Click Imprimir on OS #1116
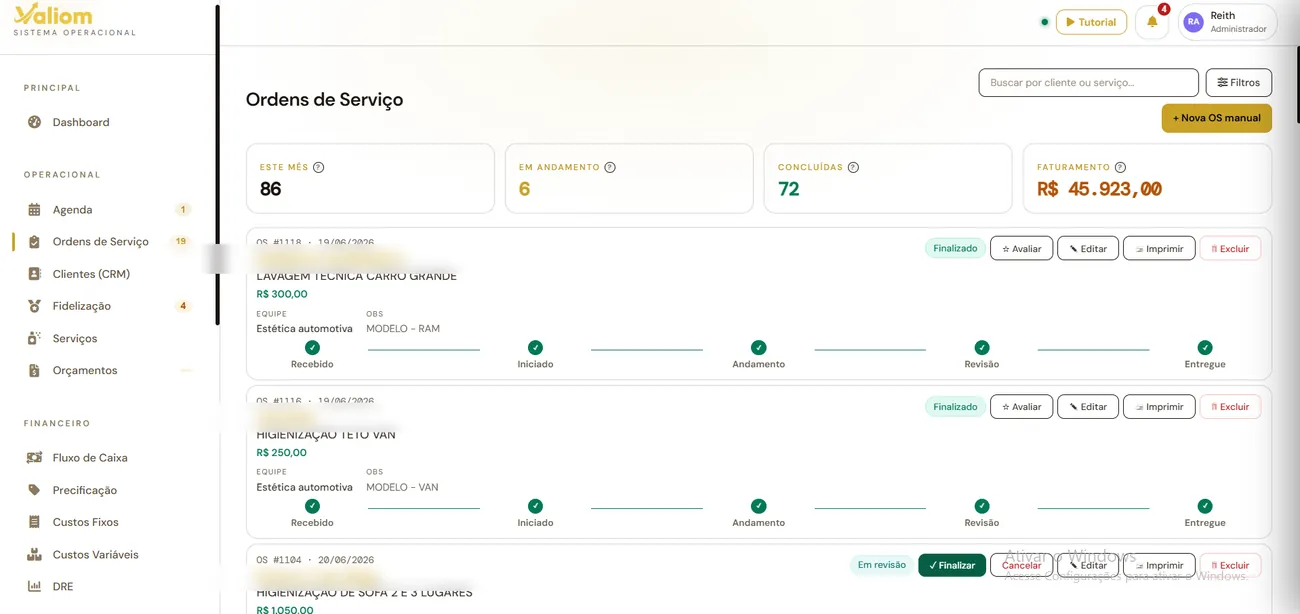The height and width of the screenshot is (614, 1300). pos(1159,407)
